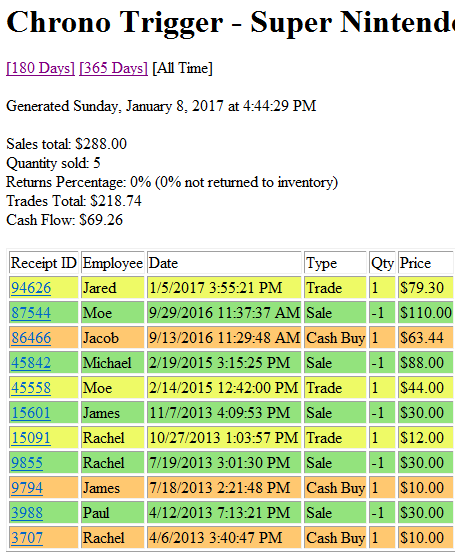Open receipt 94626
This screenshot has width=455, height=552.
(x=31, y=288)
